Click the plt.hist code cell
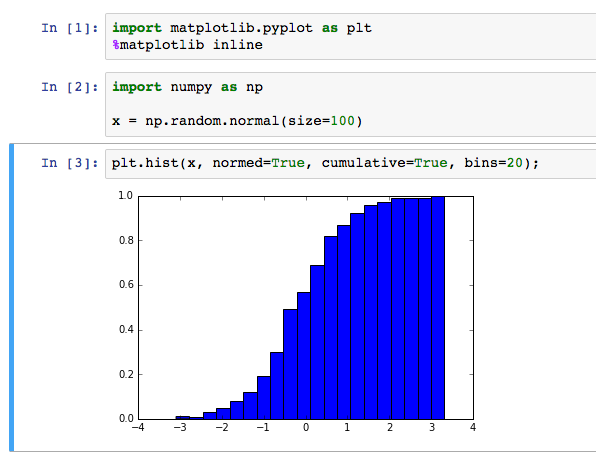This screenshot has height=461, width=596. (350, 164)
